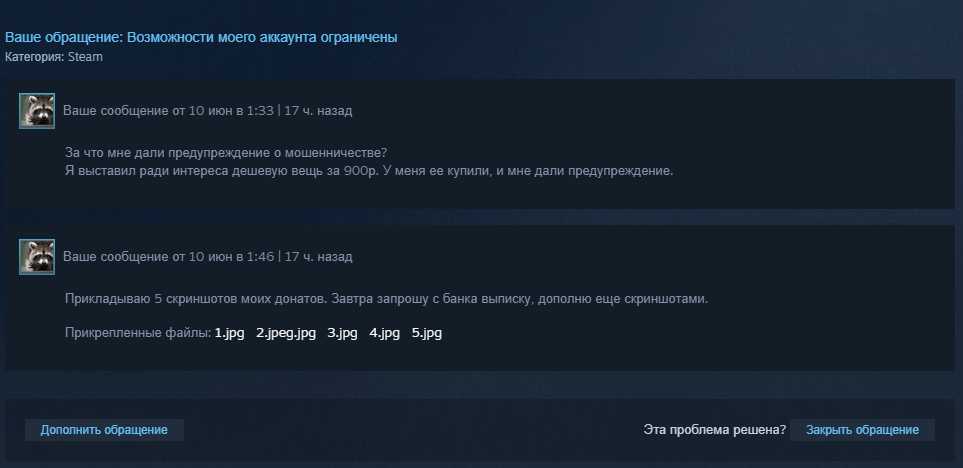The height and width of the screenshot is (468, 963).
Task: Open attached file 4.jpg
Action: [384, 333]
